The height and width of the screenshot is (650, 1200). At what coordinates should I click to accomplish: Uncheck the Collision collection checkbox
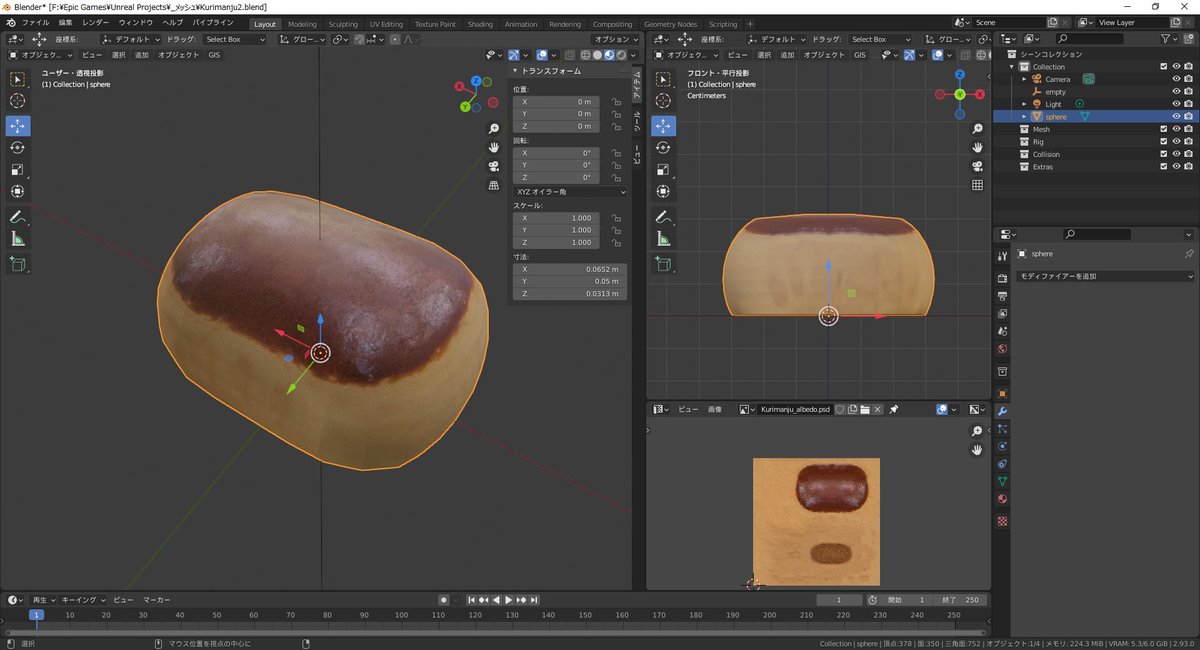point(1163,154)
